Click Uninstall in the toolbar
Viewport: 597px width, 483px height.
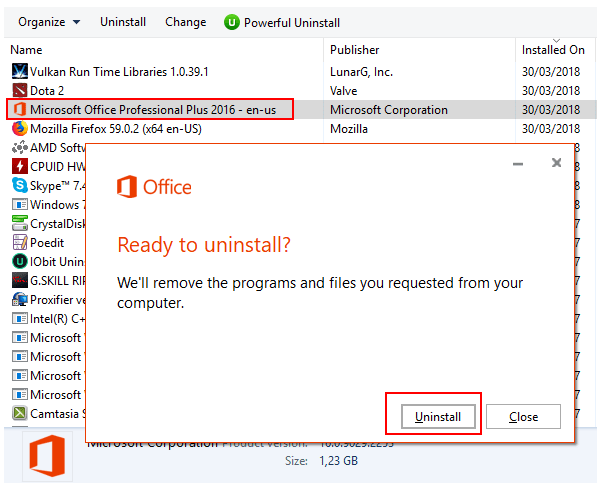pos(123,22)
